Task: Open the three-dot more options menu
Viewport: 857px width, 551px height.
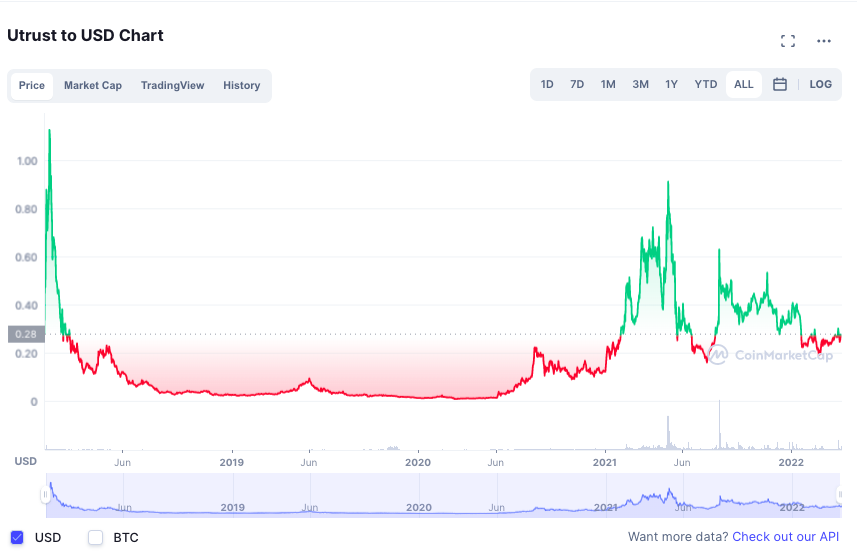Action: tap(824, 41)
